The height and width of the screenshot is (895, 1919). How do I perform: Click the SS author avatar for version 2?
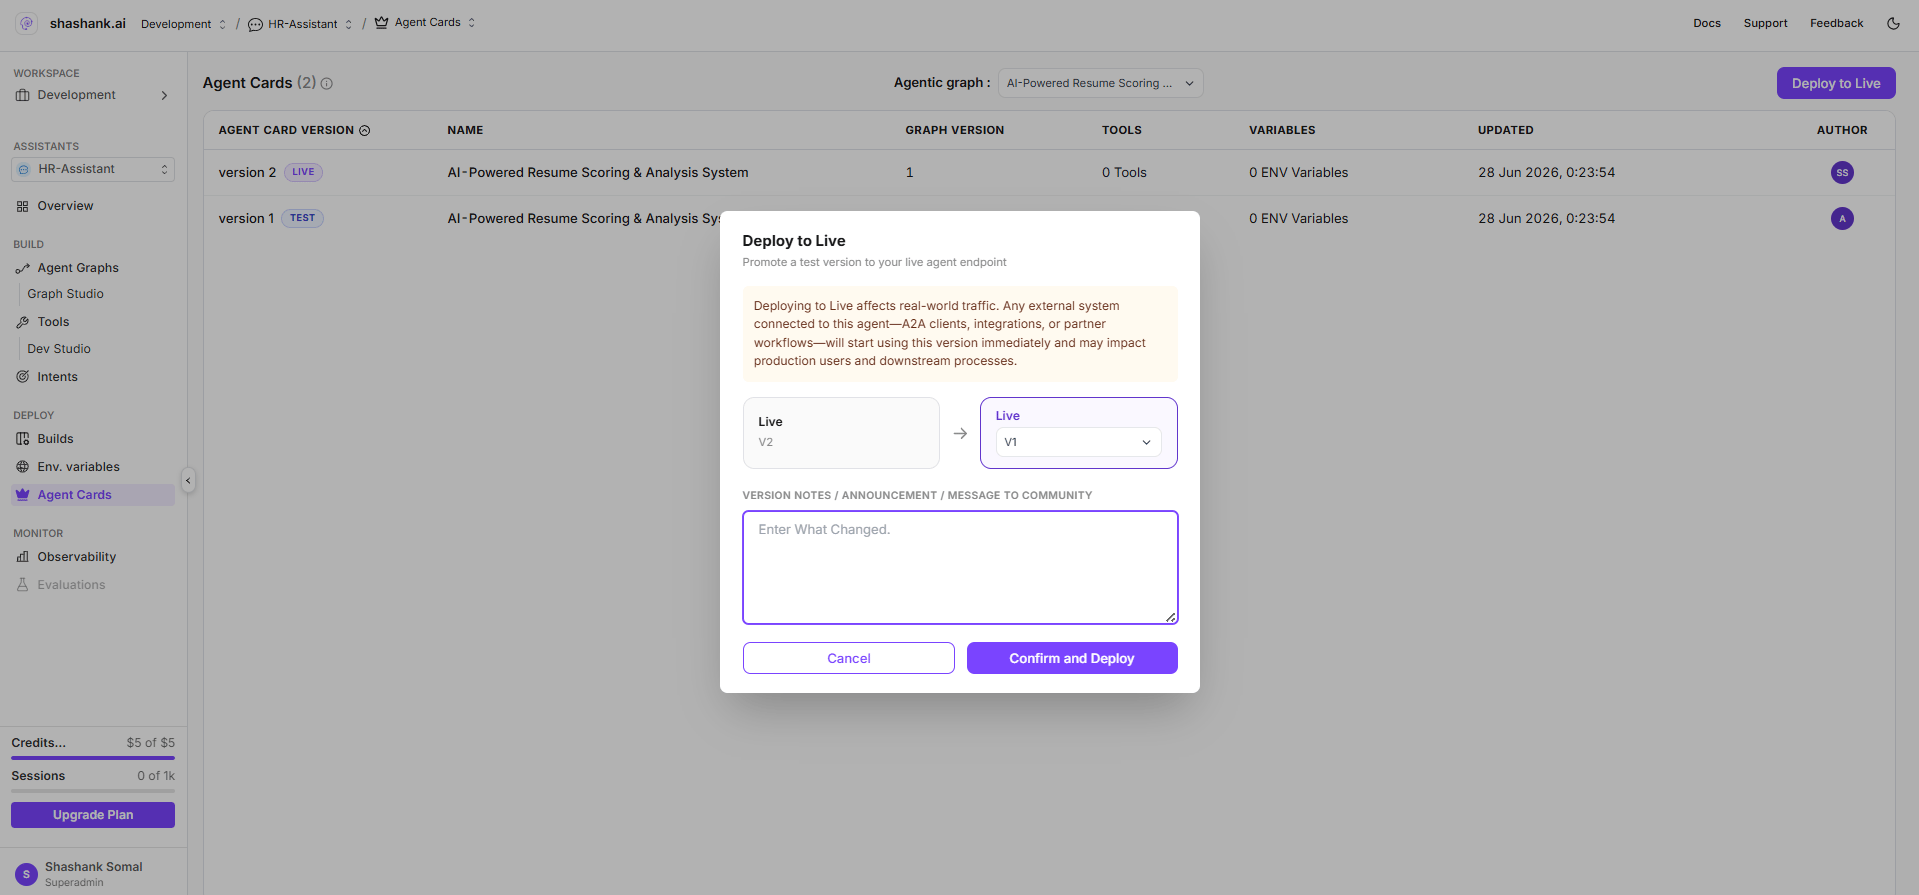[x=1842, y=172]
